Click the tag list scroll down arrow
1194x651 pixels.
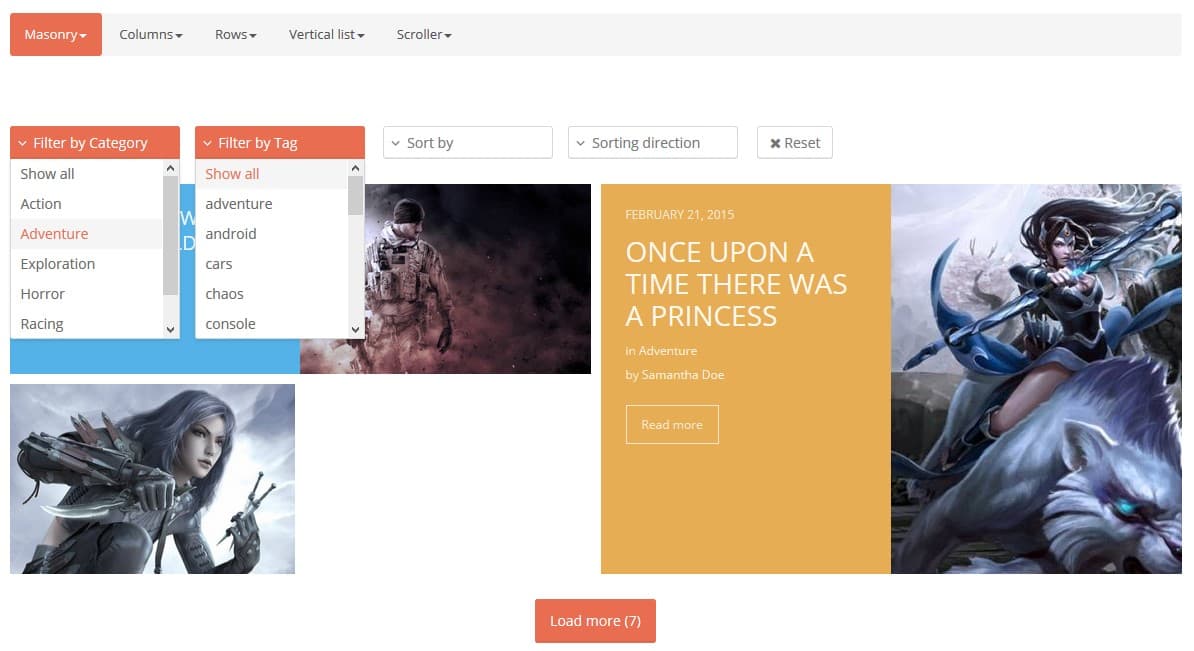click(356, 330)
